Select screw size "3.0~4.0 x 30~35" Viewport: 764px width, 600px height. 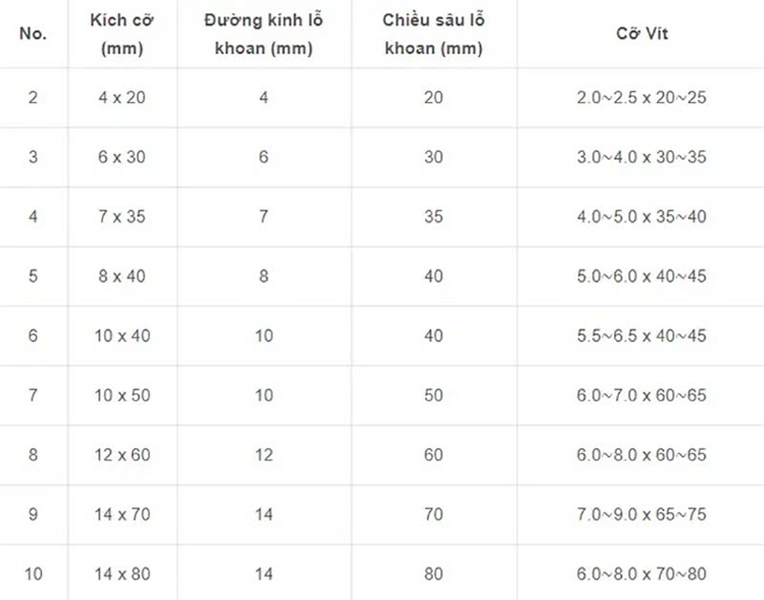coord(641,157)
